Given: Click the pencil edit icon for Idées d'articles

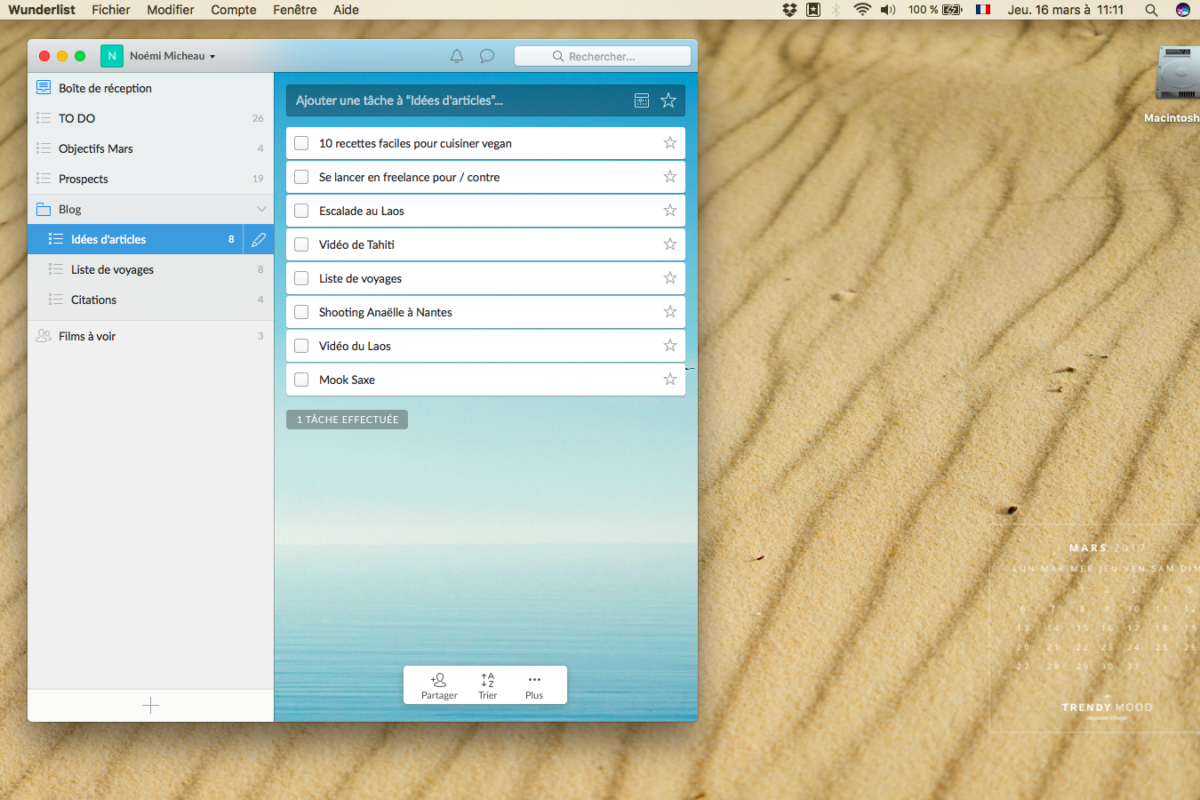Looking at the screenshot, I should pos(259,239).
